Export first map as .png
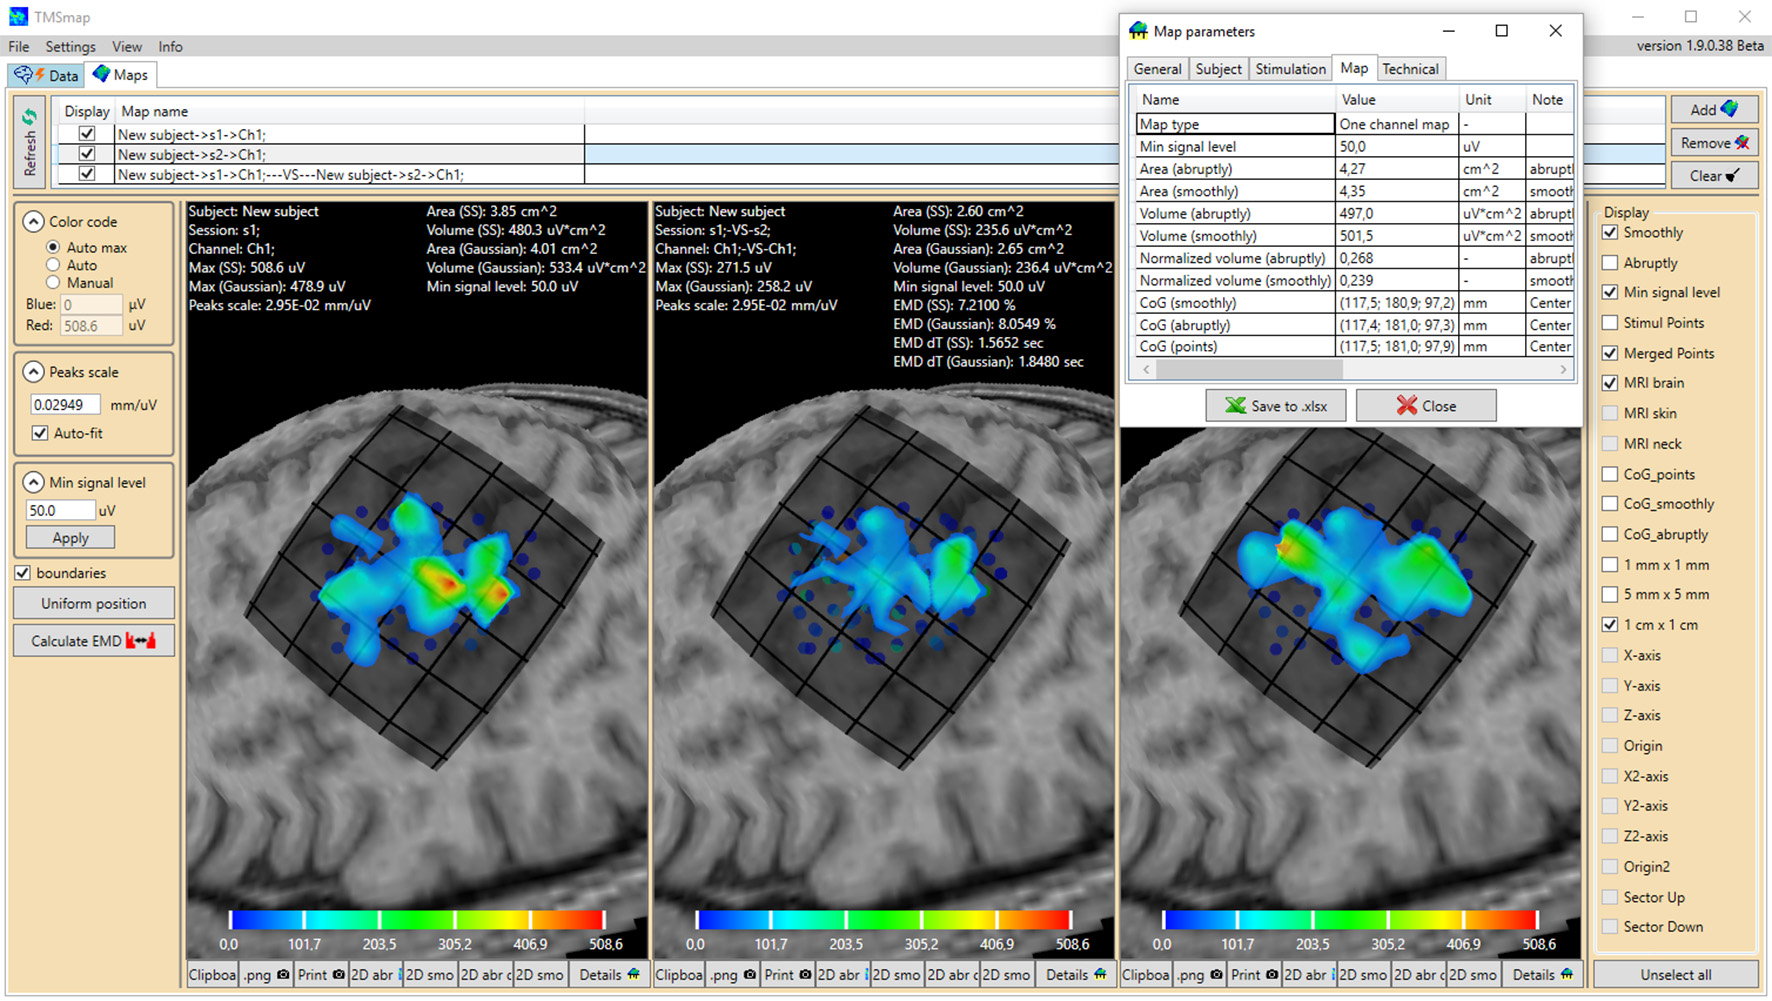The height and width of the screenshot is (1001, 1772). pos(267,975)
